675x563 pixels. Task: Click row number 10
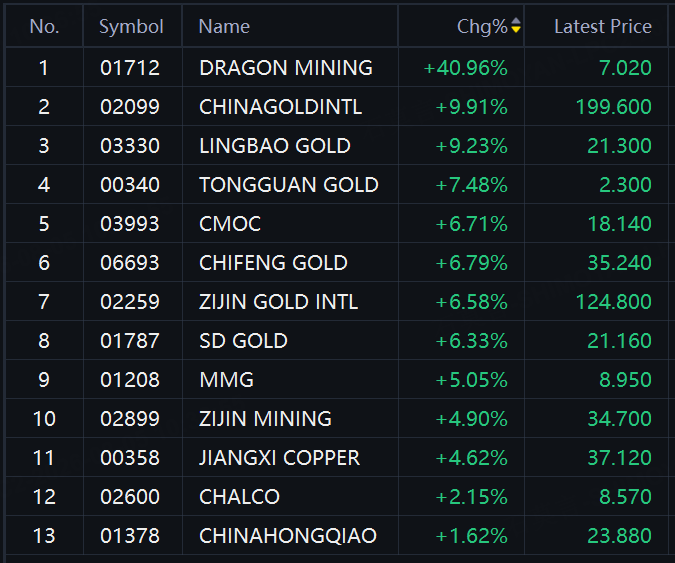click(44, 419)
